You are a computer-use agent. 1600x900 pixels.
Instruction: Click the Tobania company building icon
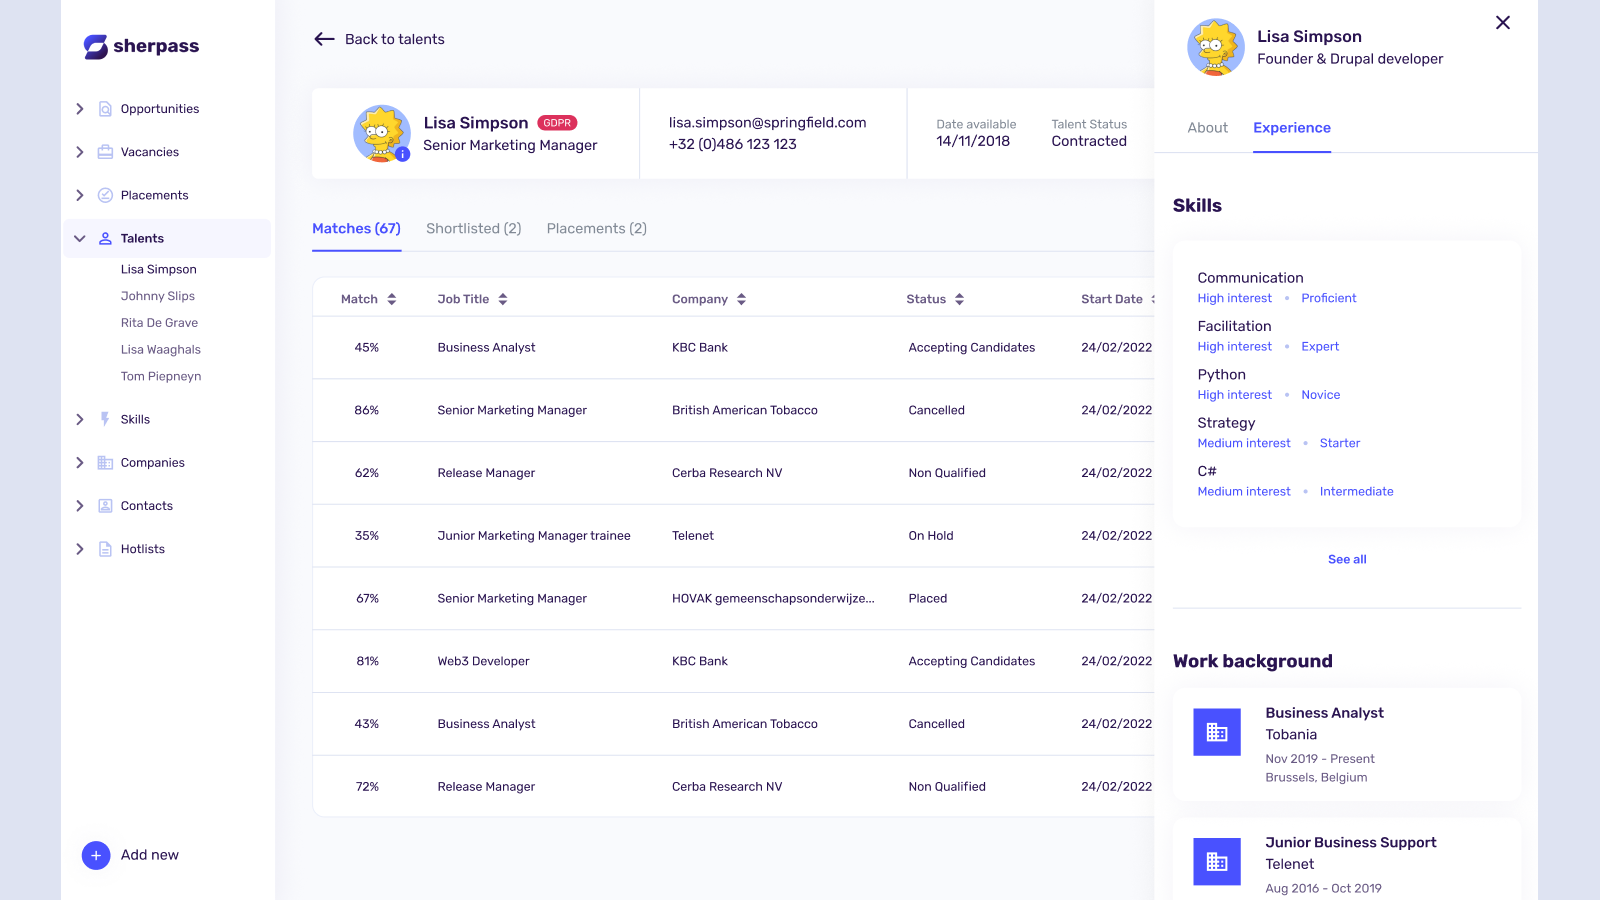(1217, 732)
